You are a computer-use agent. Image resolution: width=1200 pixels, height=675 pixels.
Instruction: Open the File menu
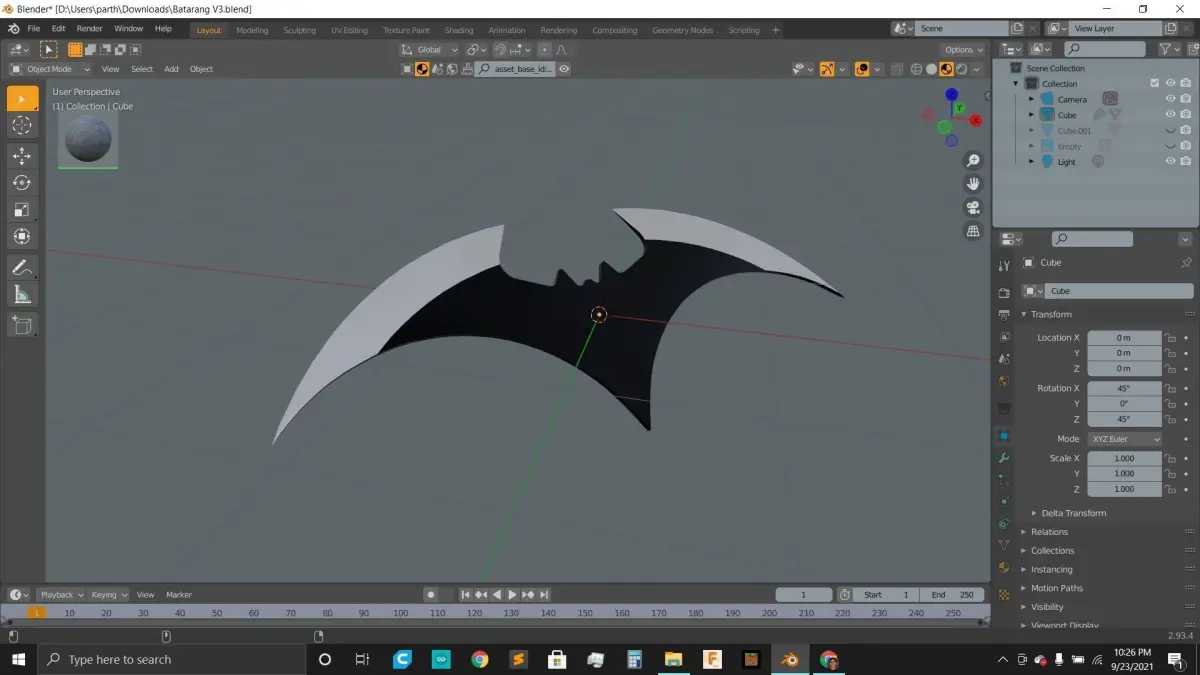pyautogui.click(x=34, y=29)
